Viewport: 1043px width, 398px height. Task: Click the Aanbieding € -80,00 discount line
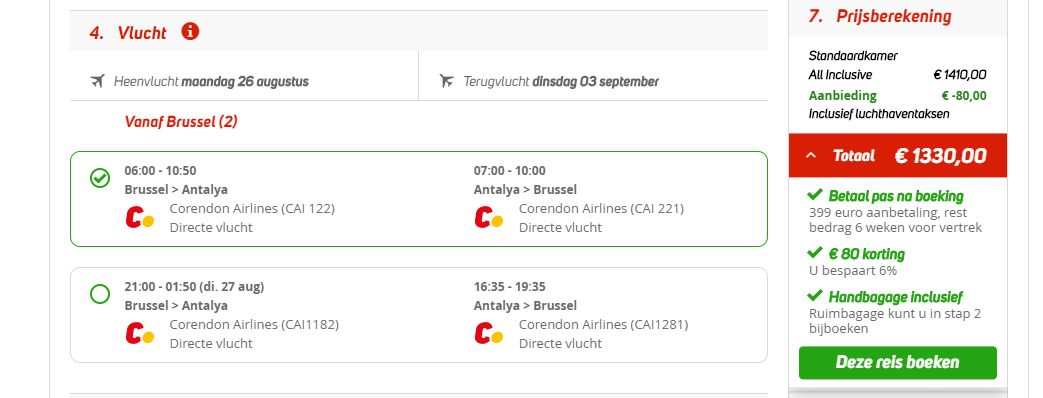[x=897, y=95]
